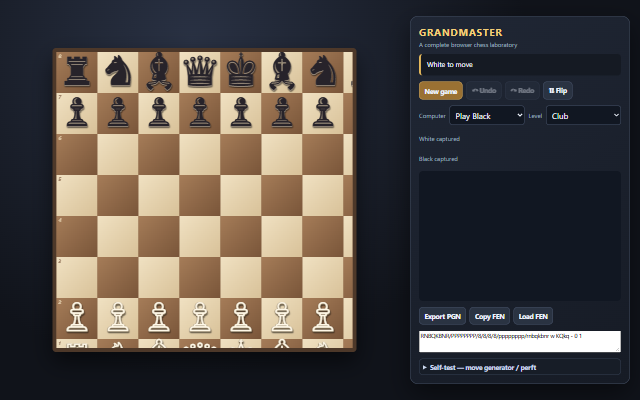The width and height of the screenshot is (640, 400).
Task: Open the Computer Play Black dropdown
Action: (487, 116)
